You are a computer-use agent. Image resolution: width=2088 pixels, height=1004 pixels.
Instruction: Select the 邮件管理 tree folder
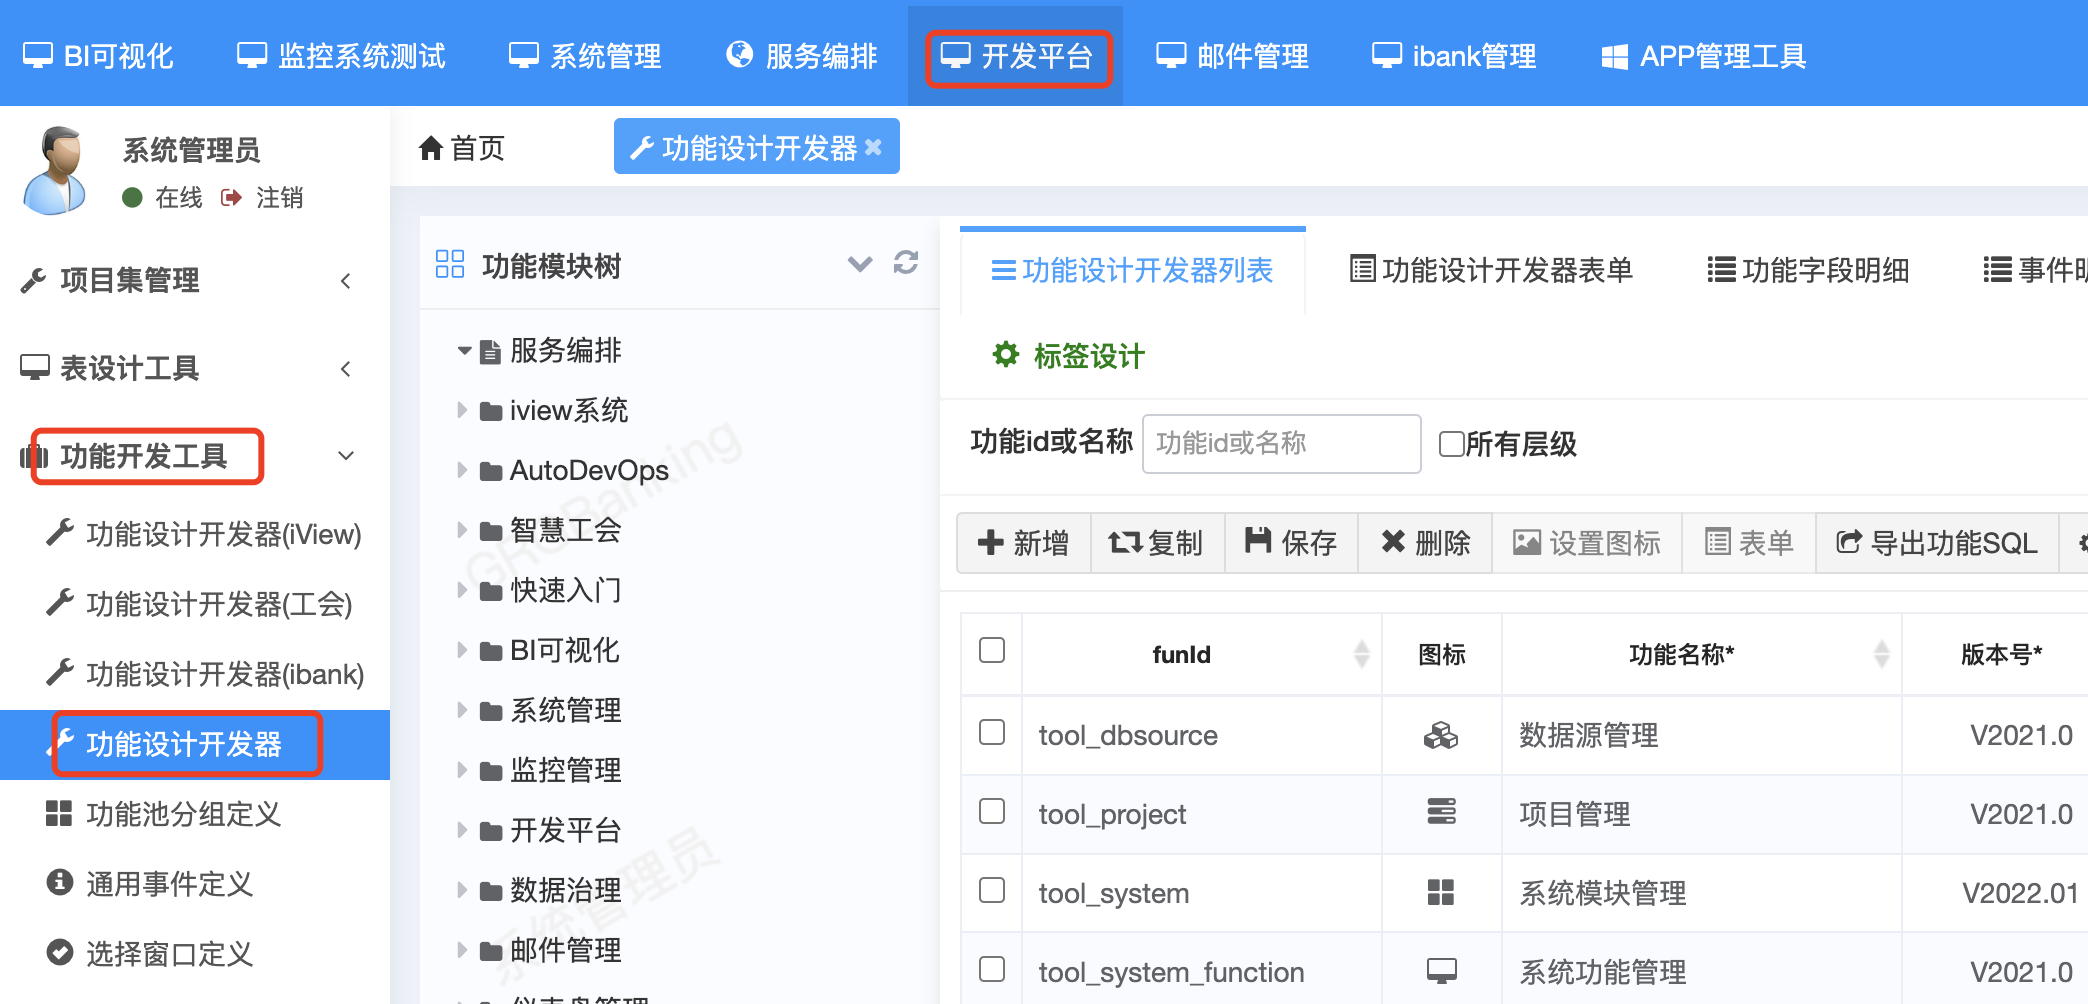551,950
